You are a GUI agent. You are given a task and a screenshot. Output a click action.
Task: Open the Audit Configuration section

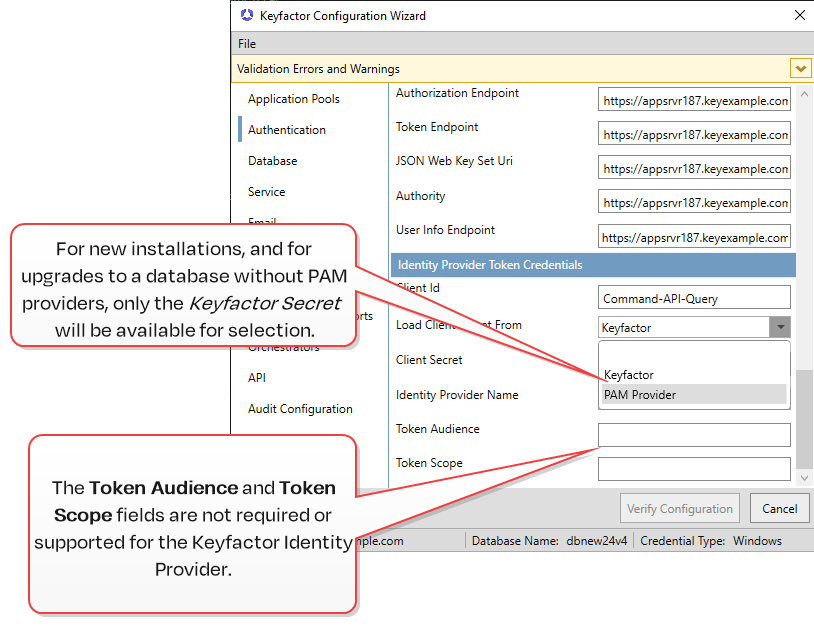[300, 409]
